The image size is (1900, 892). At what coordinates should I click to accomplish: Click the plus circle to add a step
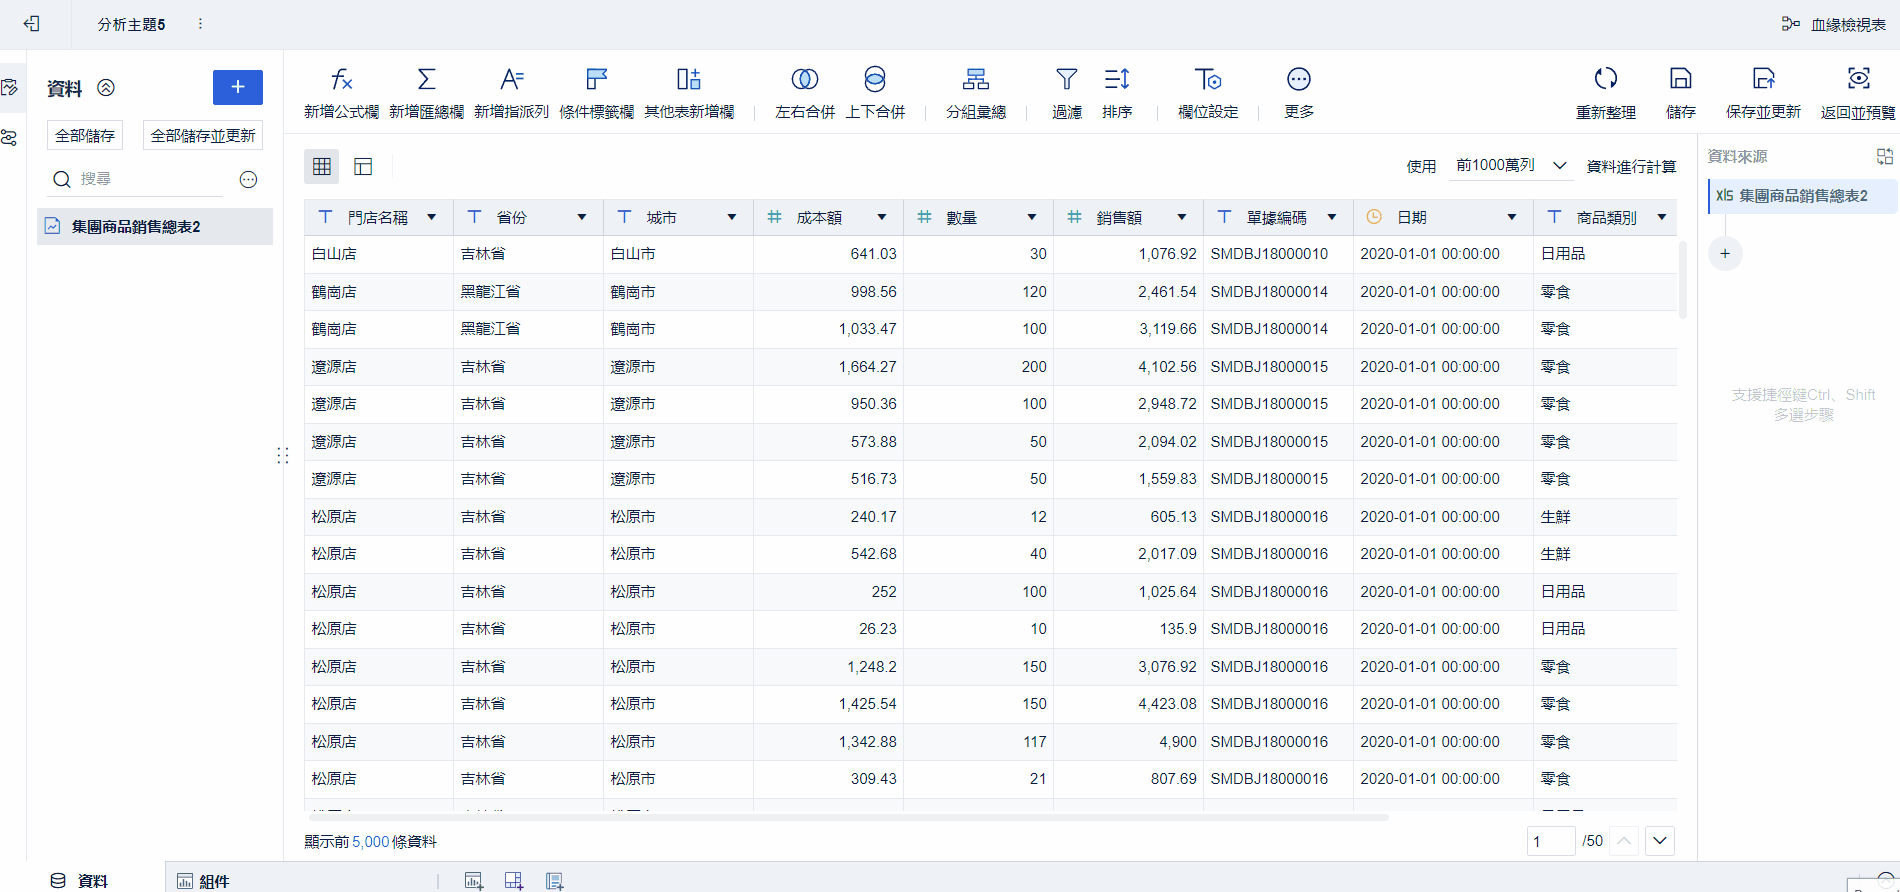(x=1725, y=253)
